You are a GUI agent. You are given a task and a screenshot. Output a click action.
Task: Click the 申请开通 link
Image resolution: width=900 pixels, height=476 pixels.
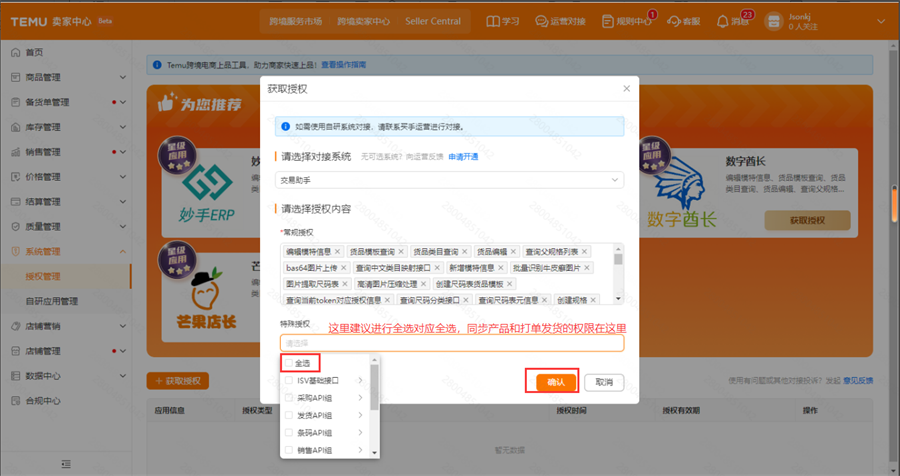(463, 157)
